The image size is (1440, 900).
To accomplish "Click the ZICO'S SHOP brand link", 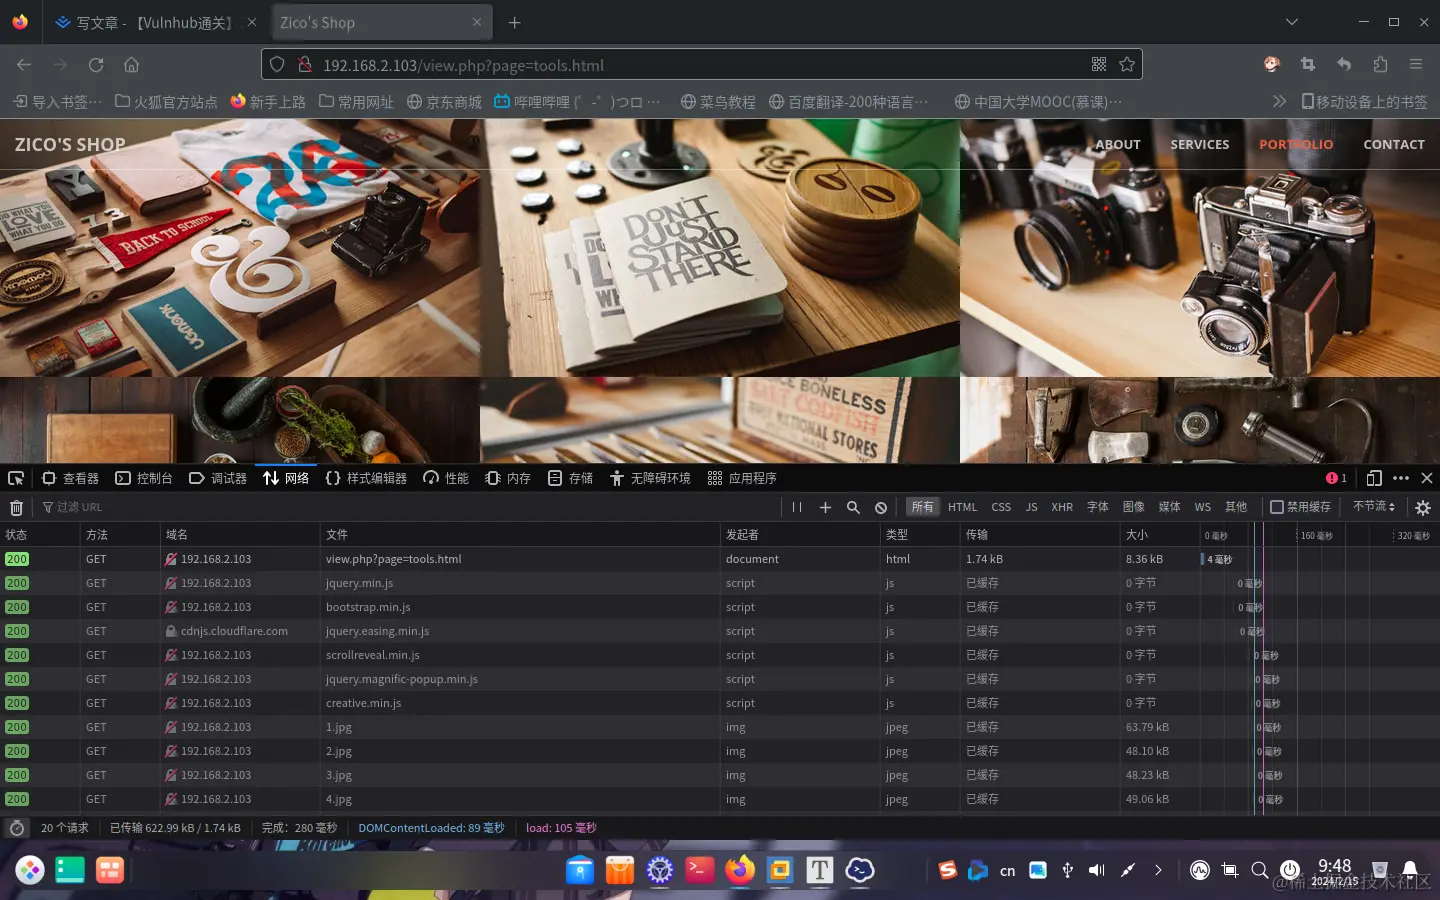I will (x=70, y=145).
